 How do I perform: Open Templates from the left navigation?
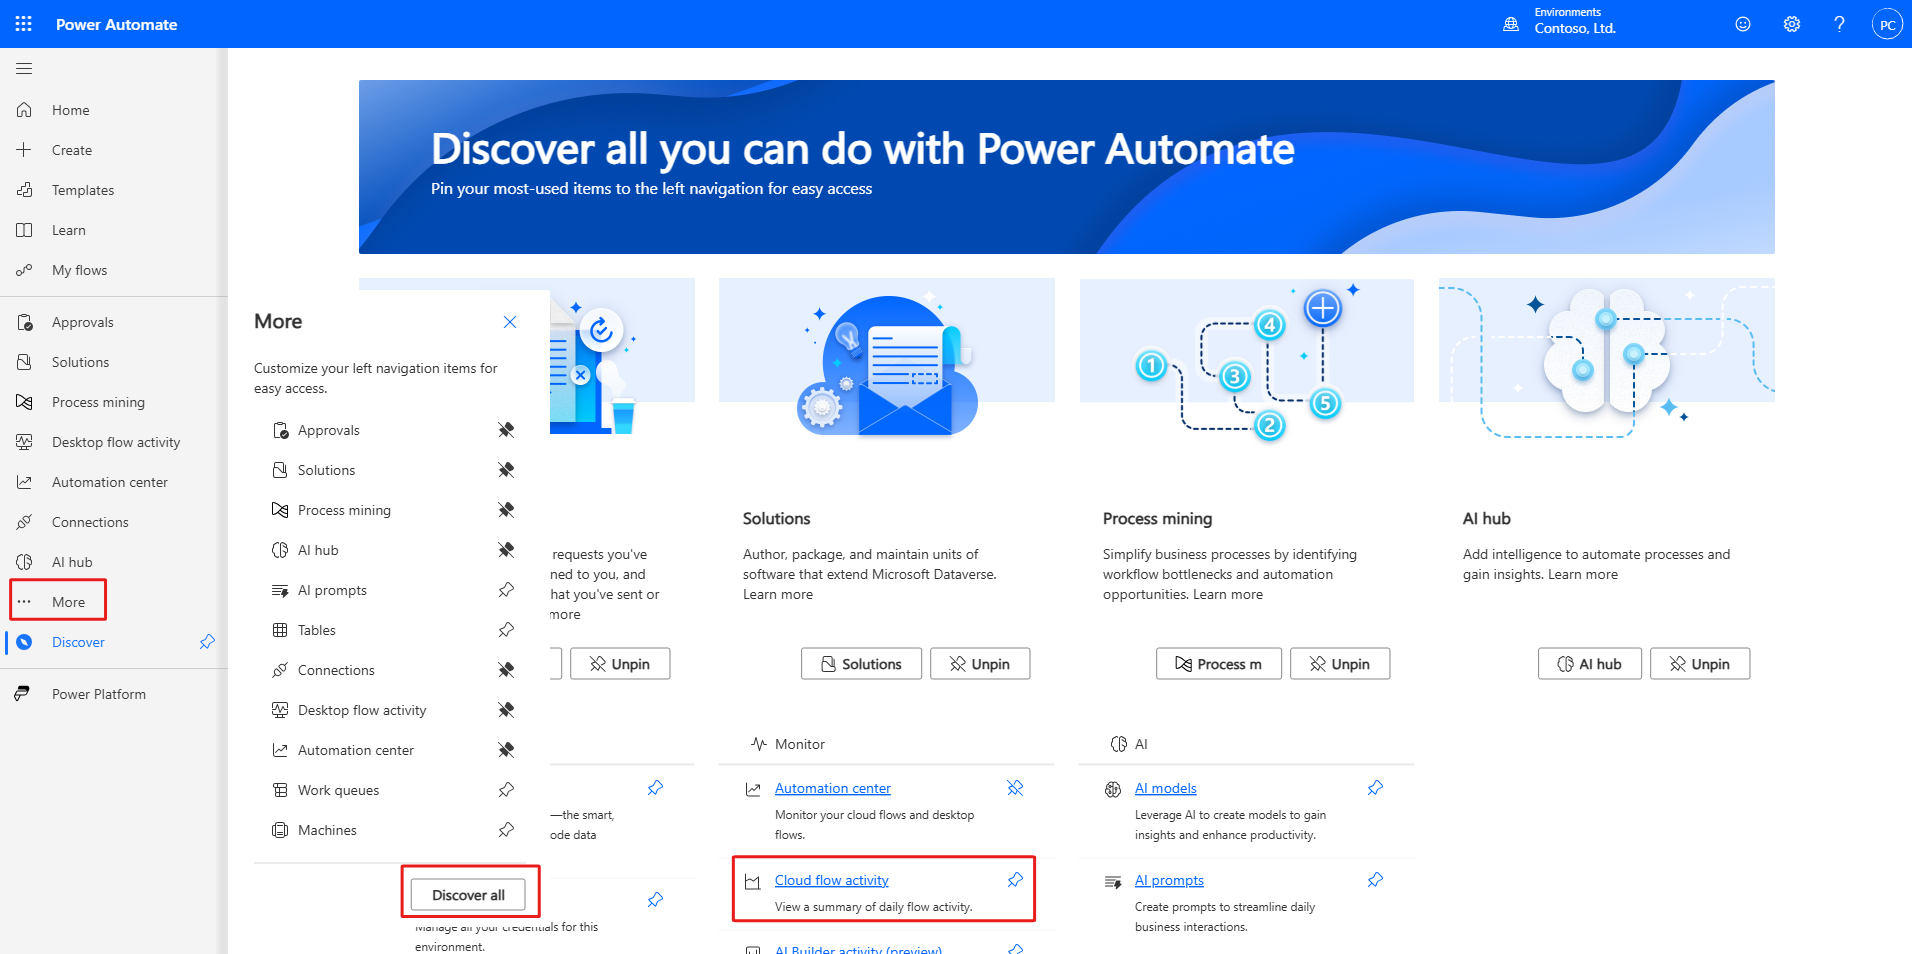(82, 190)
